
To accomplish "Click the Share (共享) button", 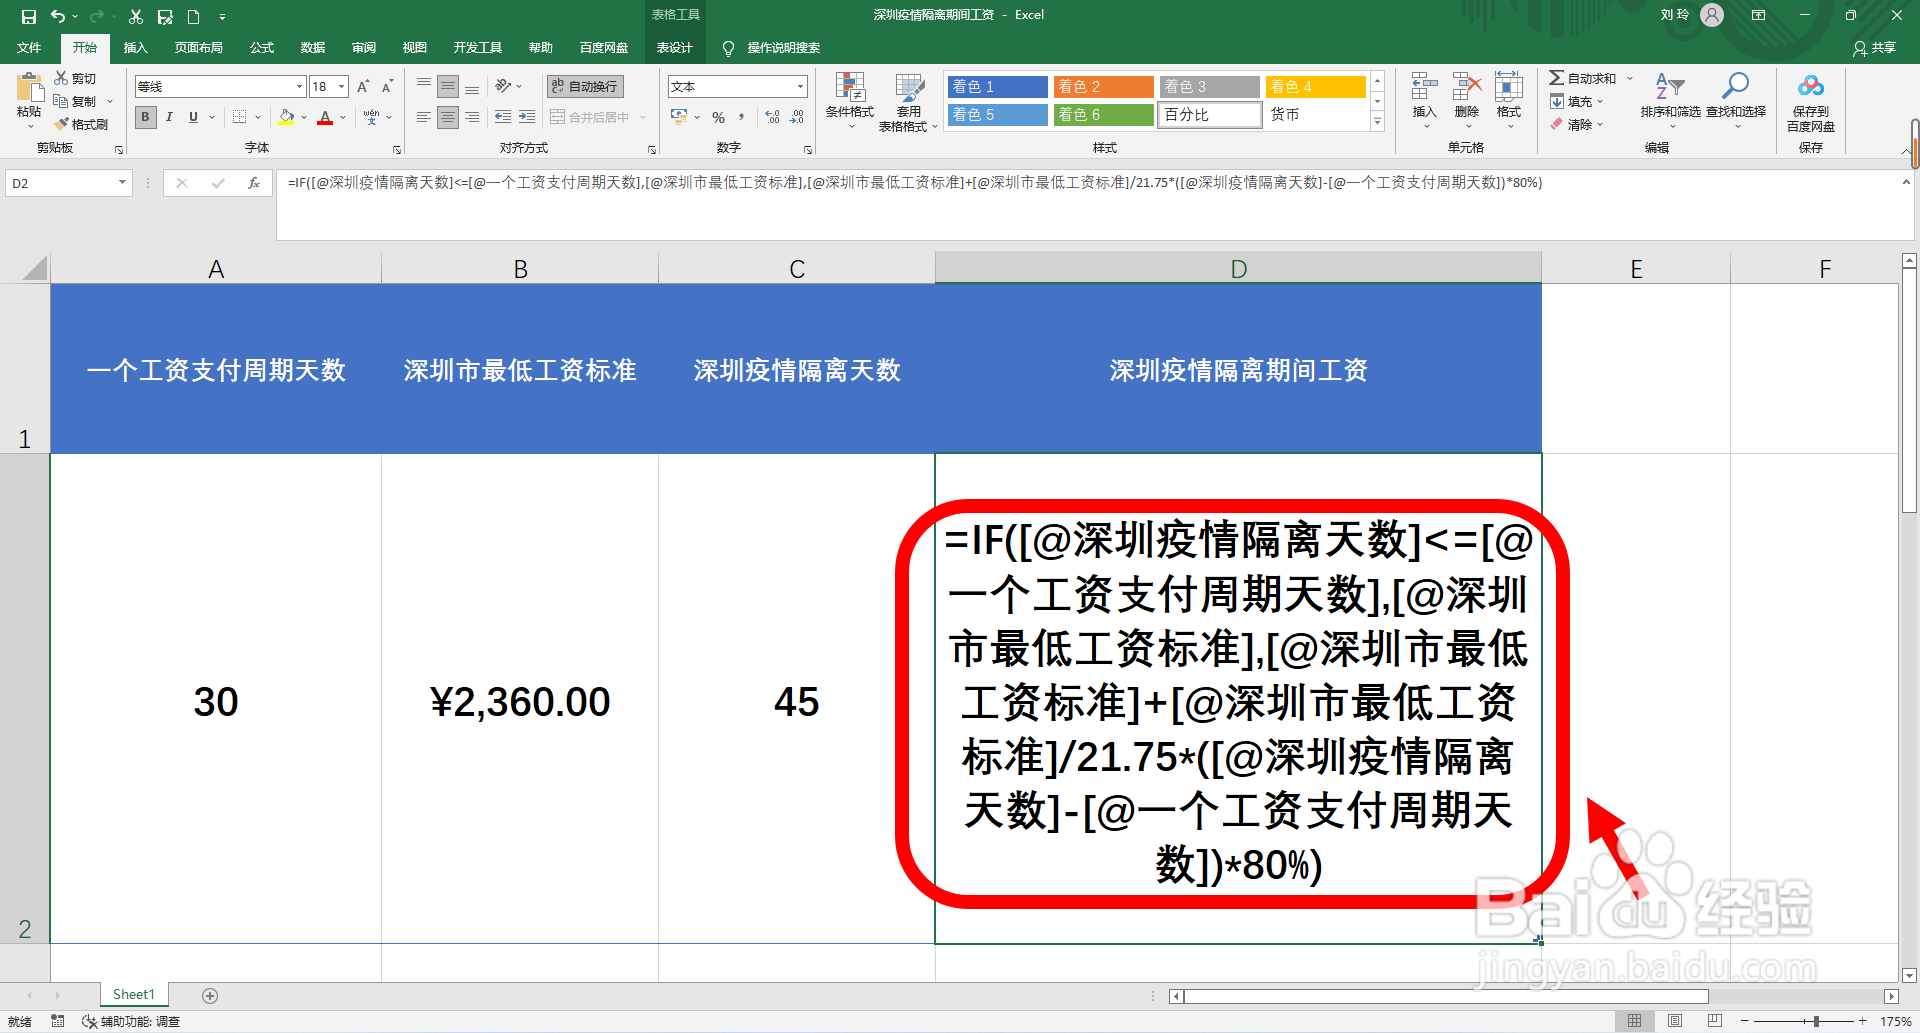I will point(1874,48).
